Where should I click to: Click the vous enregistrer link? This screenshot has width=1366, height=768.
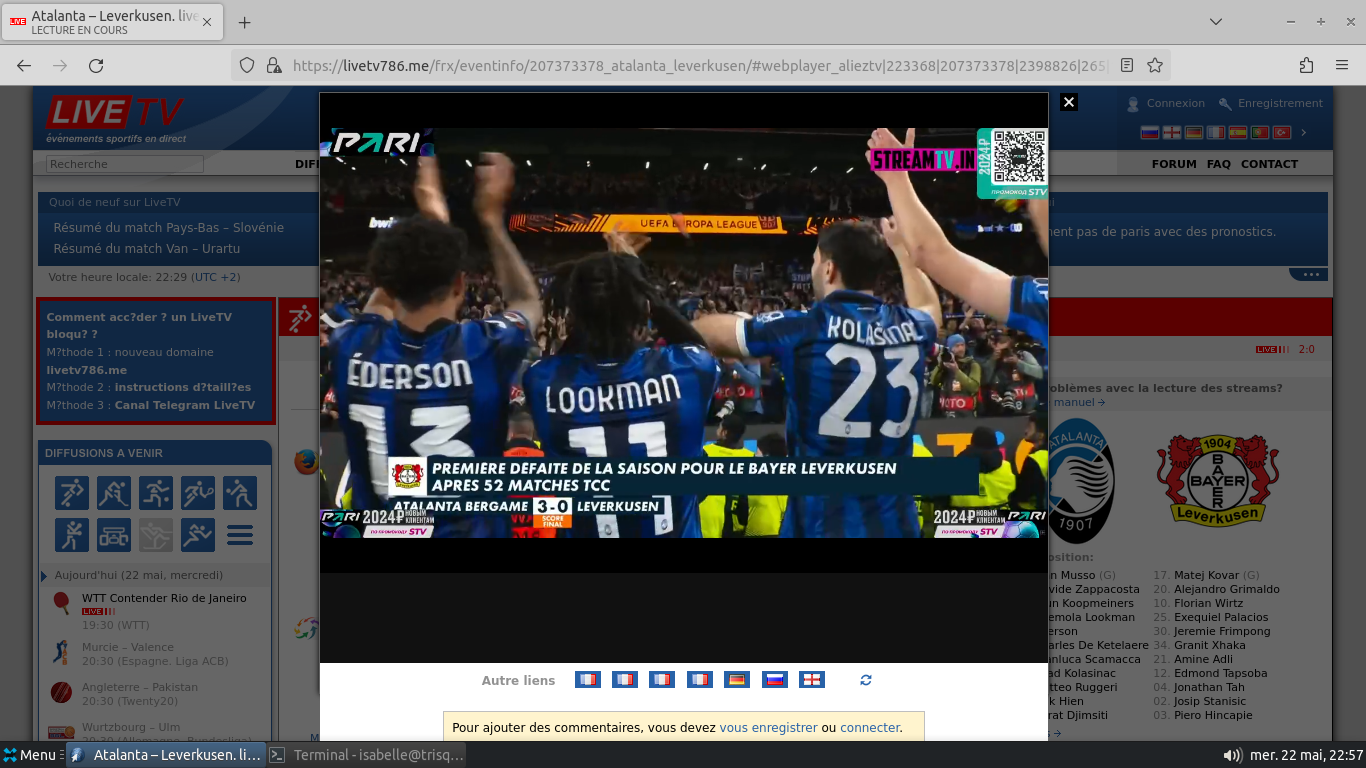(x=768, y=728)
